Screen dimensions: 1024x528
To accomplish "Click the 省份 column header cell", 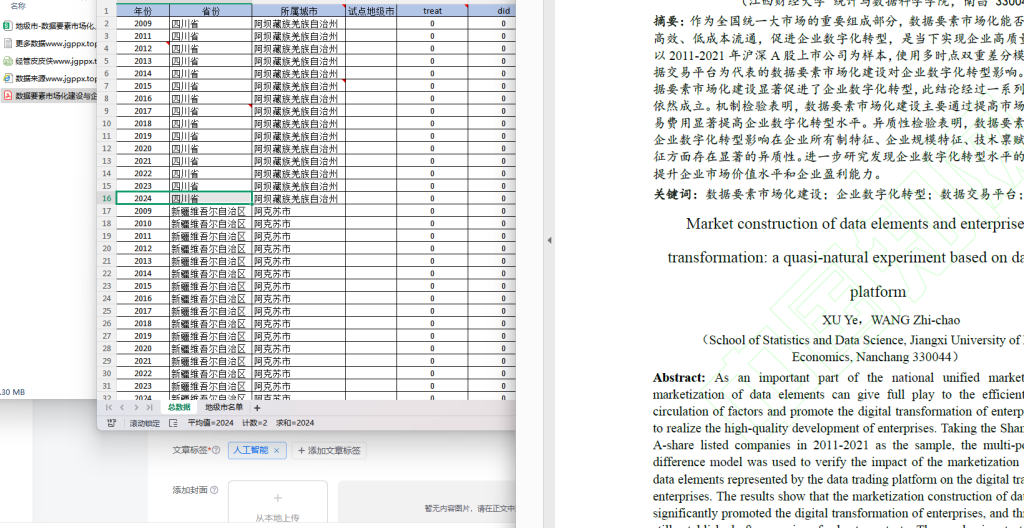I will 211,10.
